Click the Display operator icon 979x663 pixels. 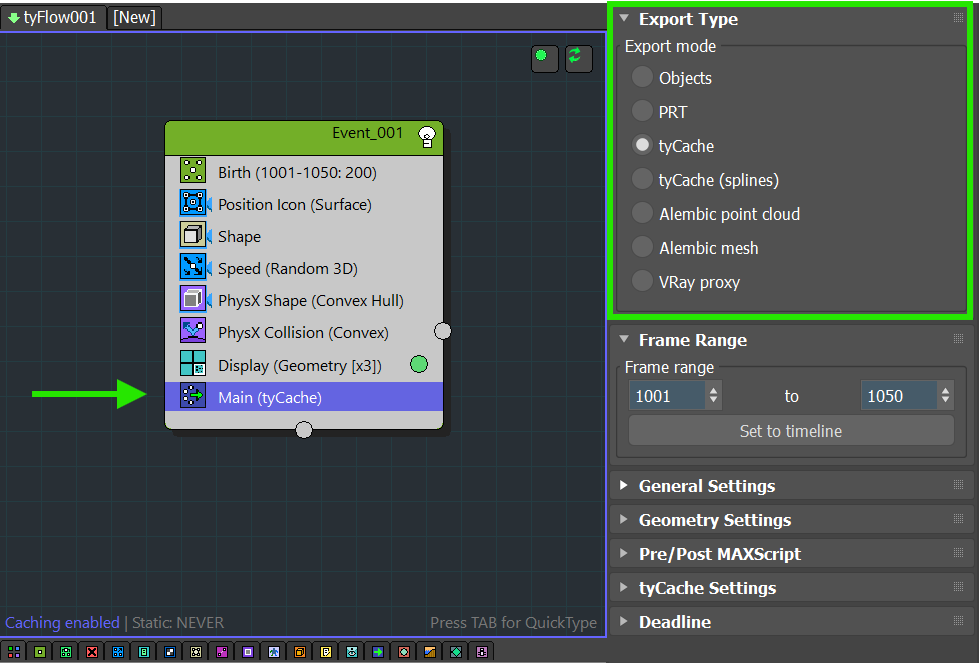pos(193,363)
